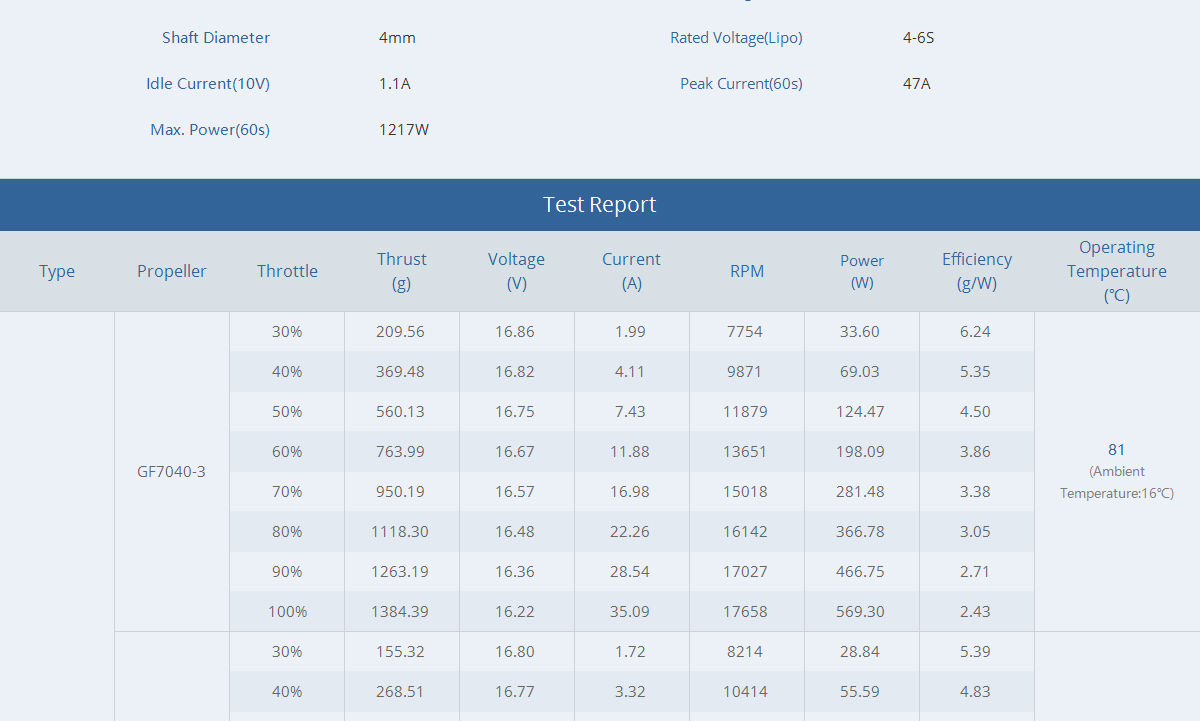The width and height of the screenshot is (1200, 721).
Task: Click 40% throttle in the 369.48 thrust row
Action: point(287,371)
